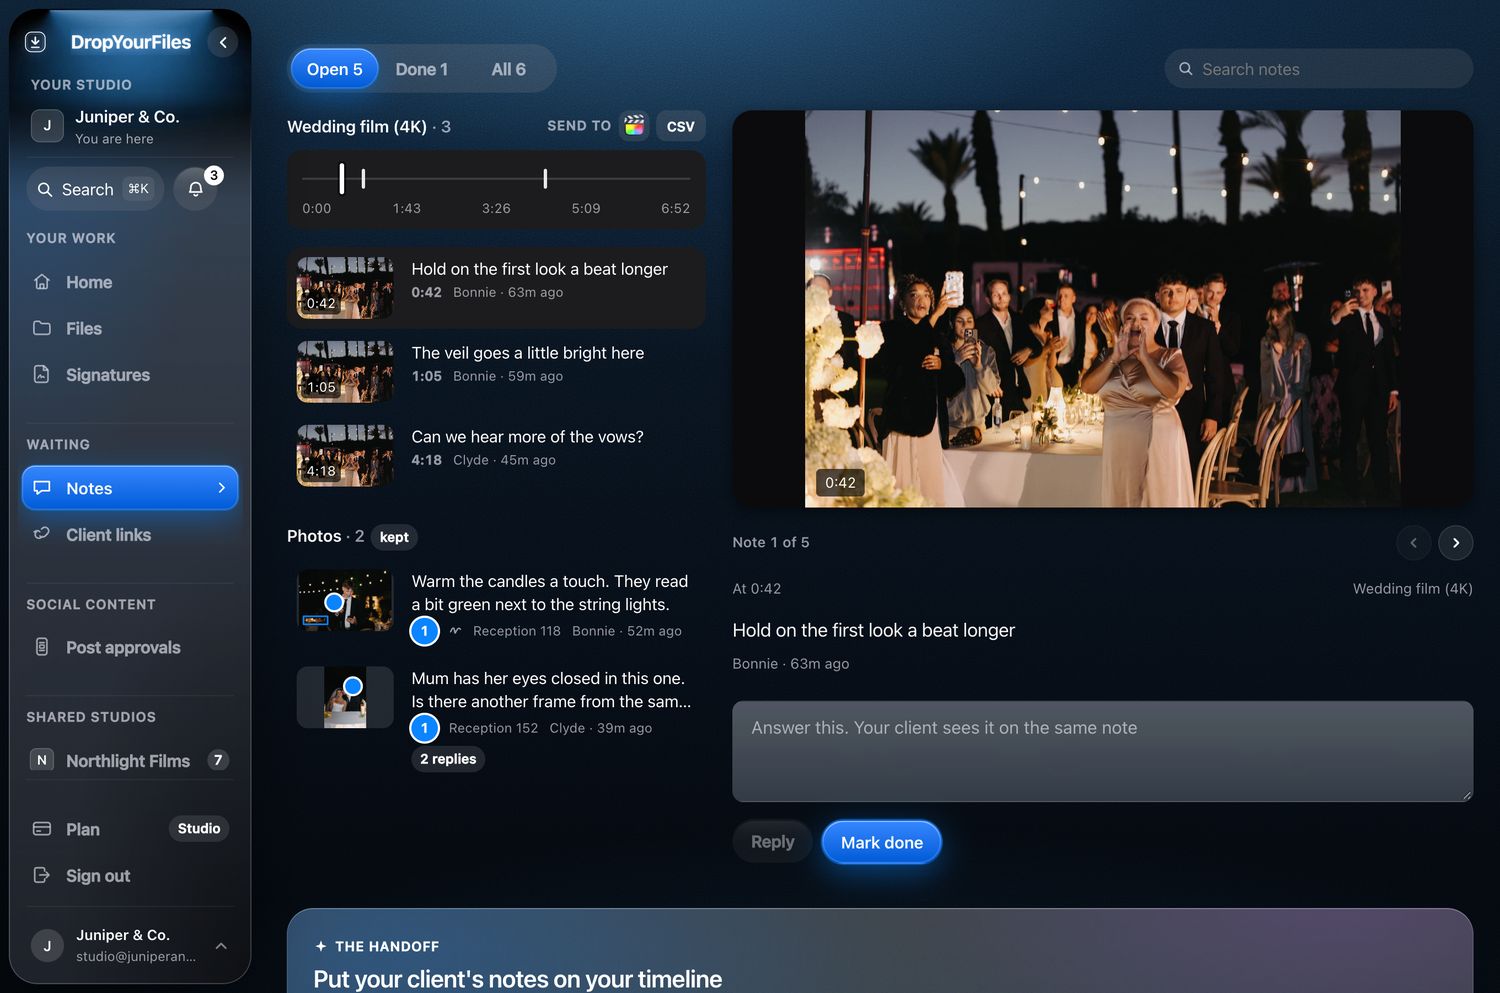1500x993 pixels.
Task: Click the kept badge beside Photos
Action: tap(394, 537)
